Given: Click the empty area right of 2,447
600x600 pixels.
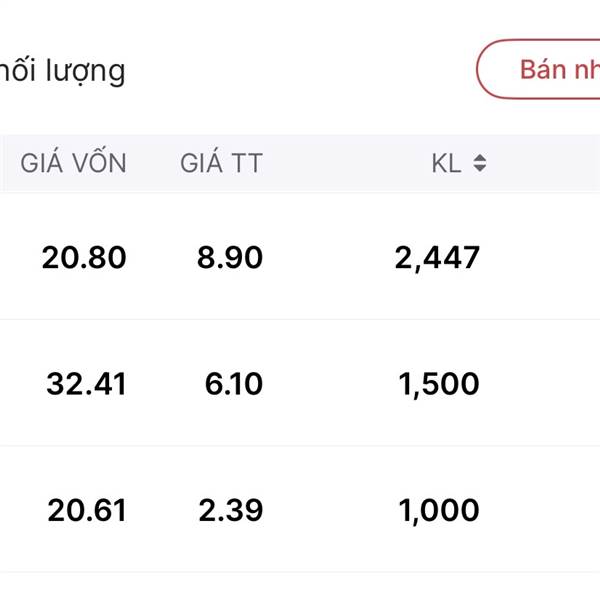Looking at the screenshot, I should 545,258.
